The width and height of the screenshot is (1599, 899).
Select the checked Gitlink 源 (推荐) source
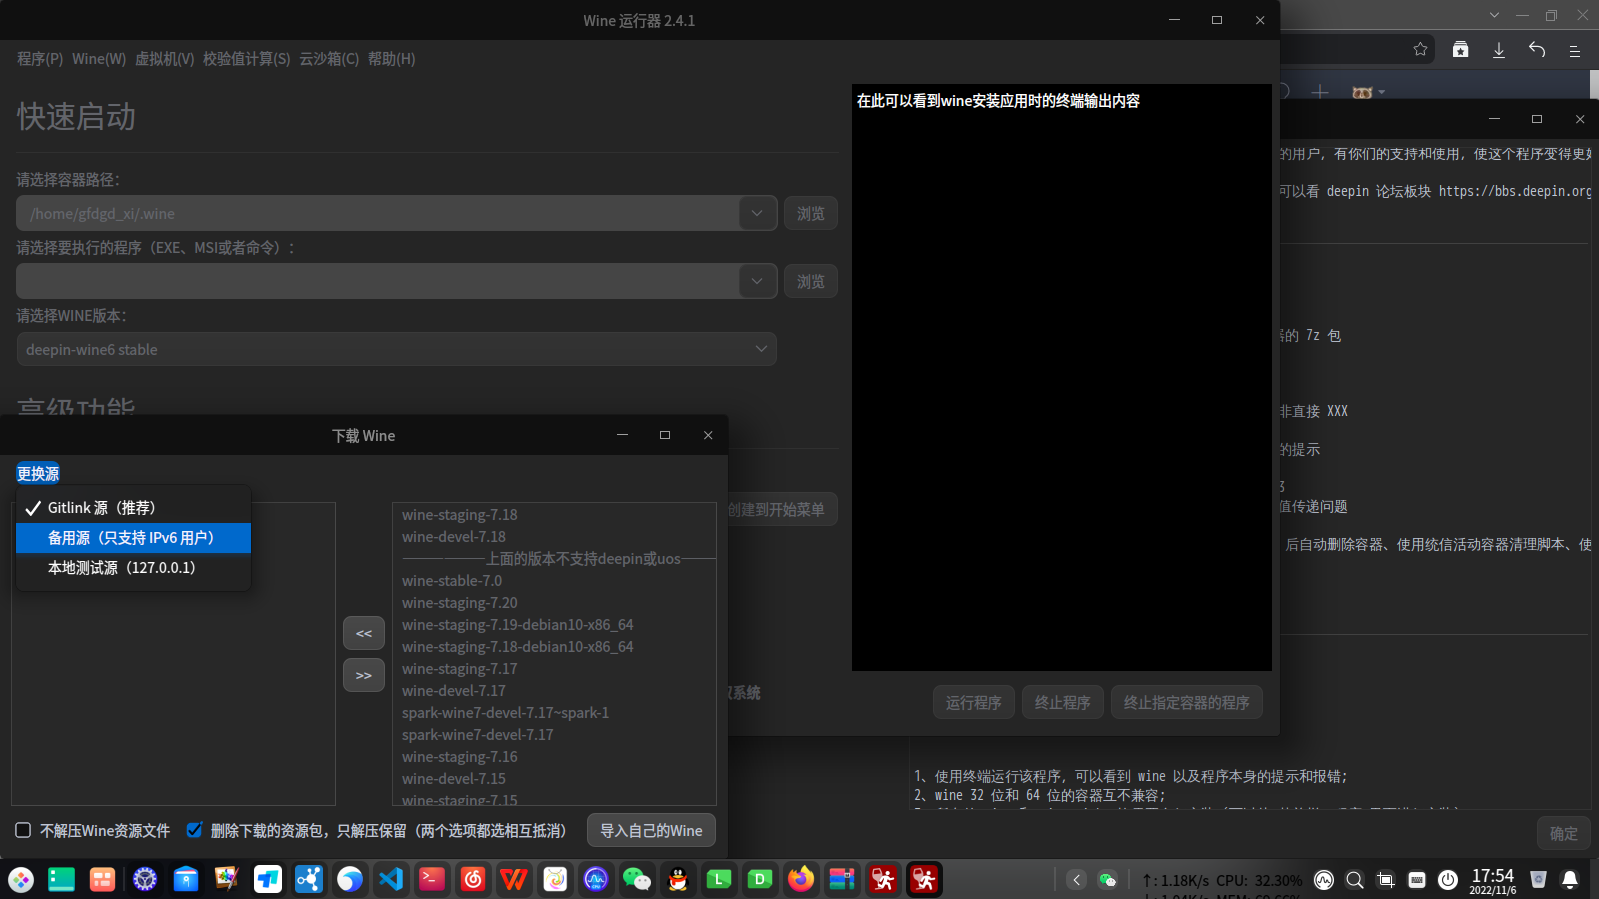pyautogui.click(x=133, y=508)
